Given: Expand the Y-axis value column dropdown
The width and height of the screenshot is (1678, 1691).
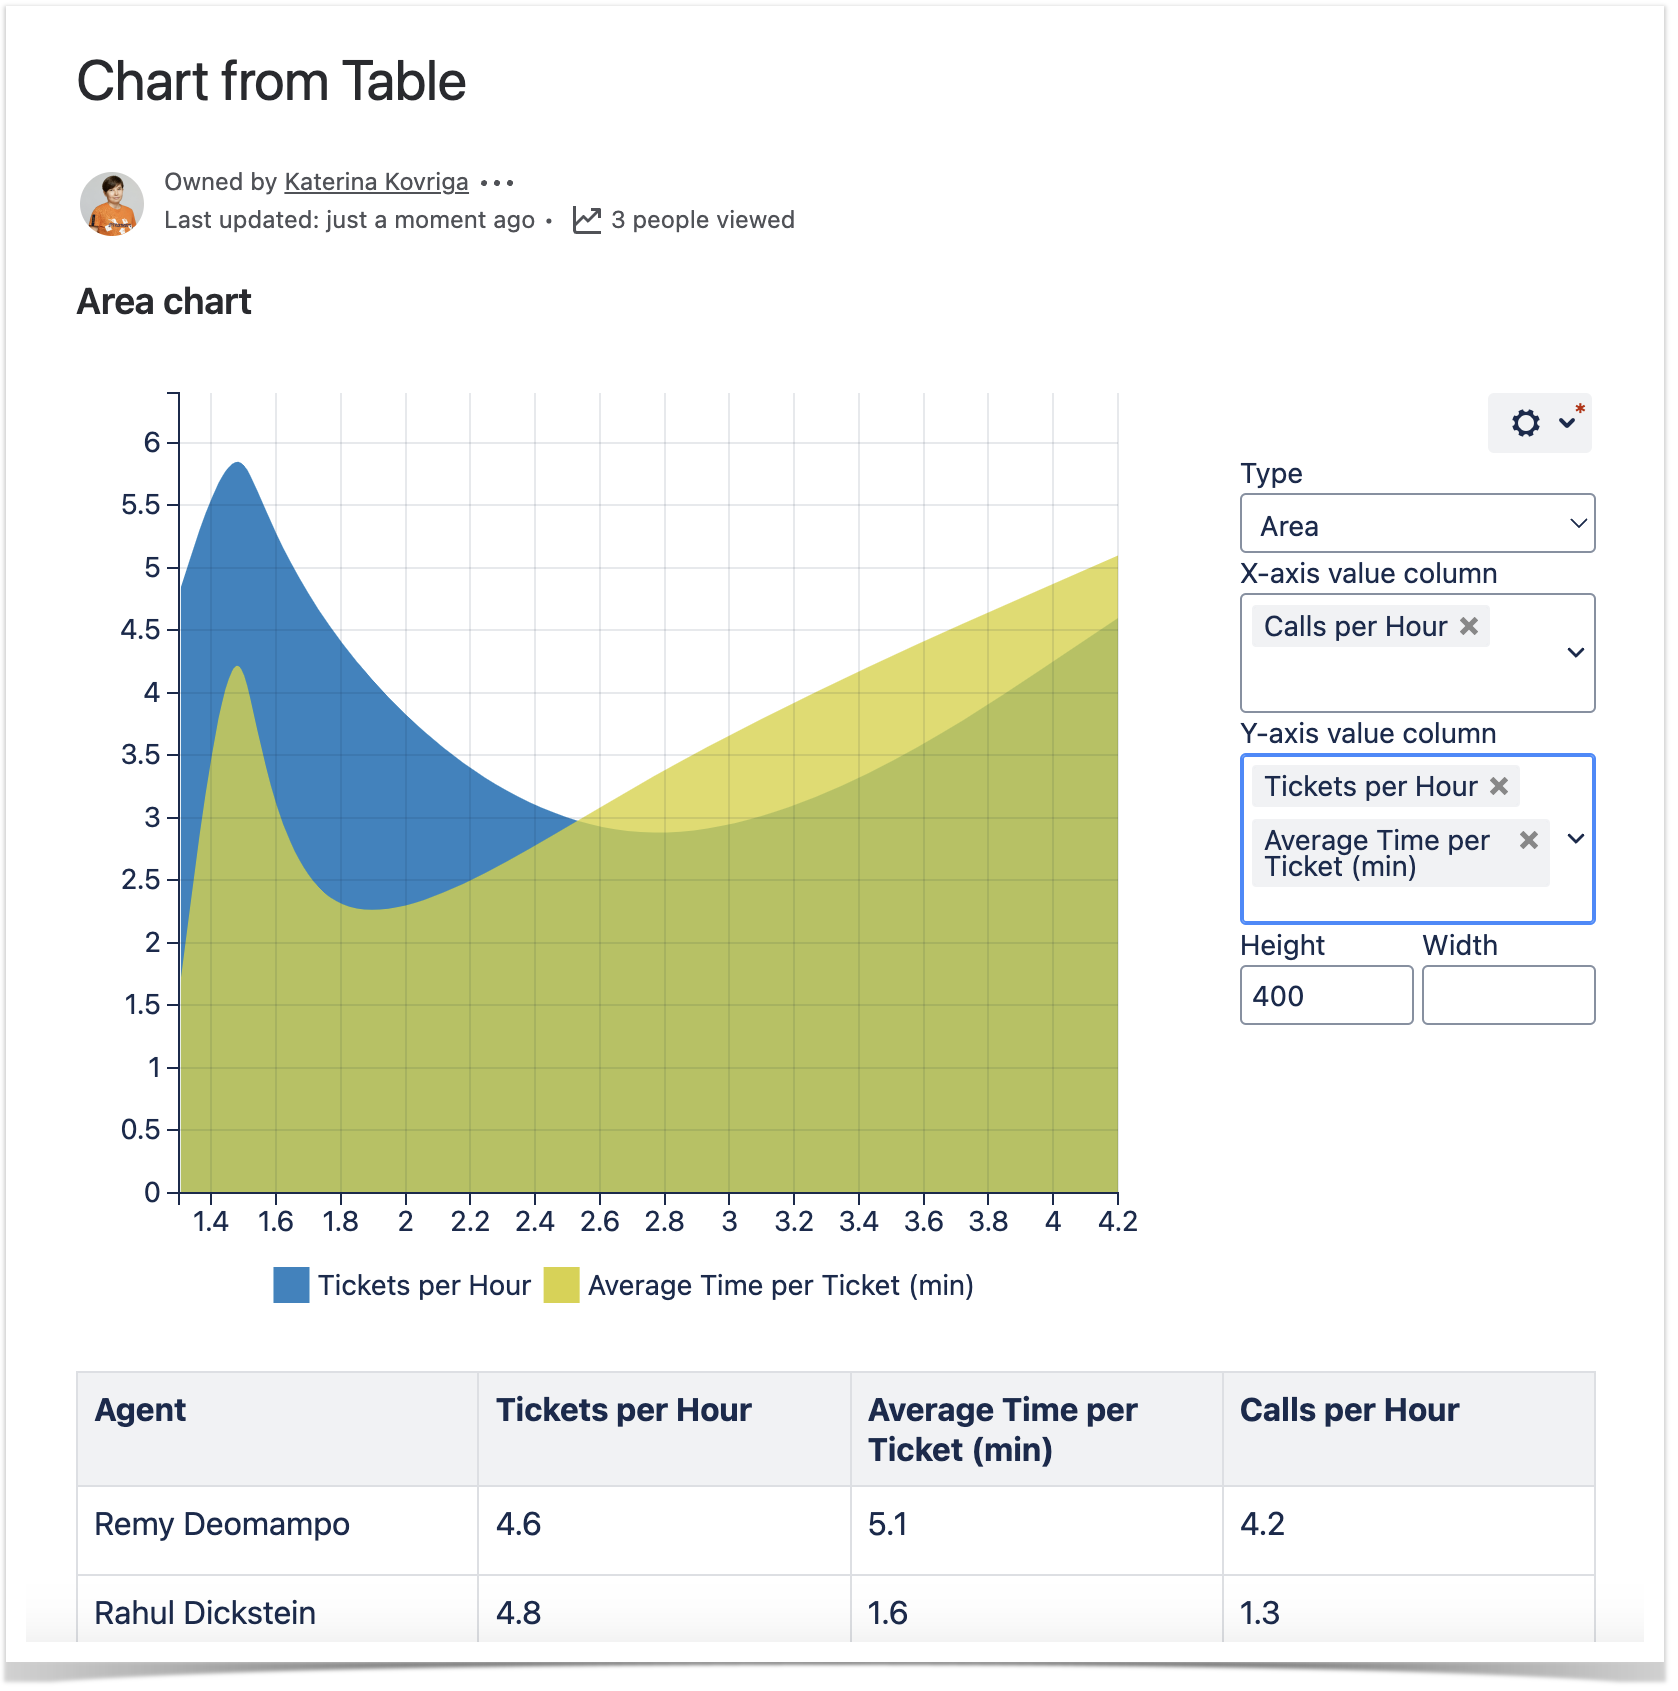Looking at the screenshot, I should (x=1575, y=839).
